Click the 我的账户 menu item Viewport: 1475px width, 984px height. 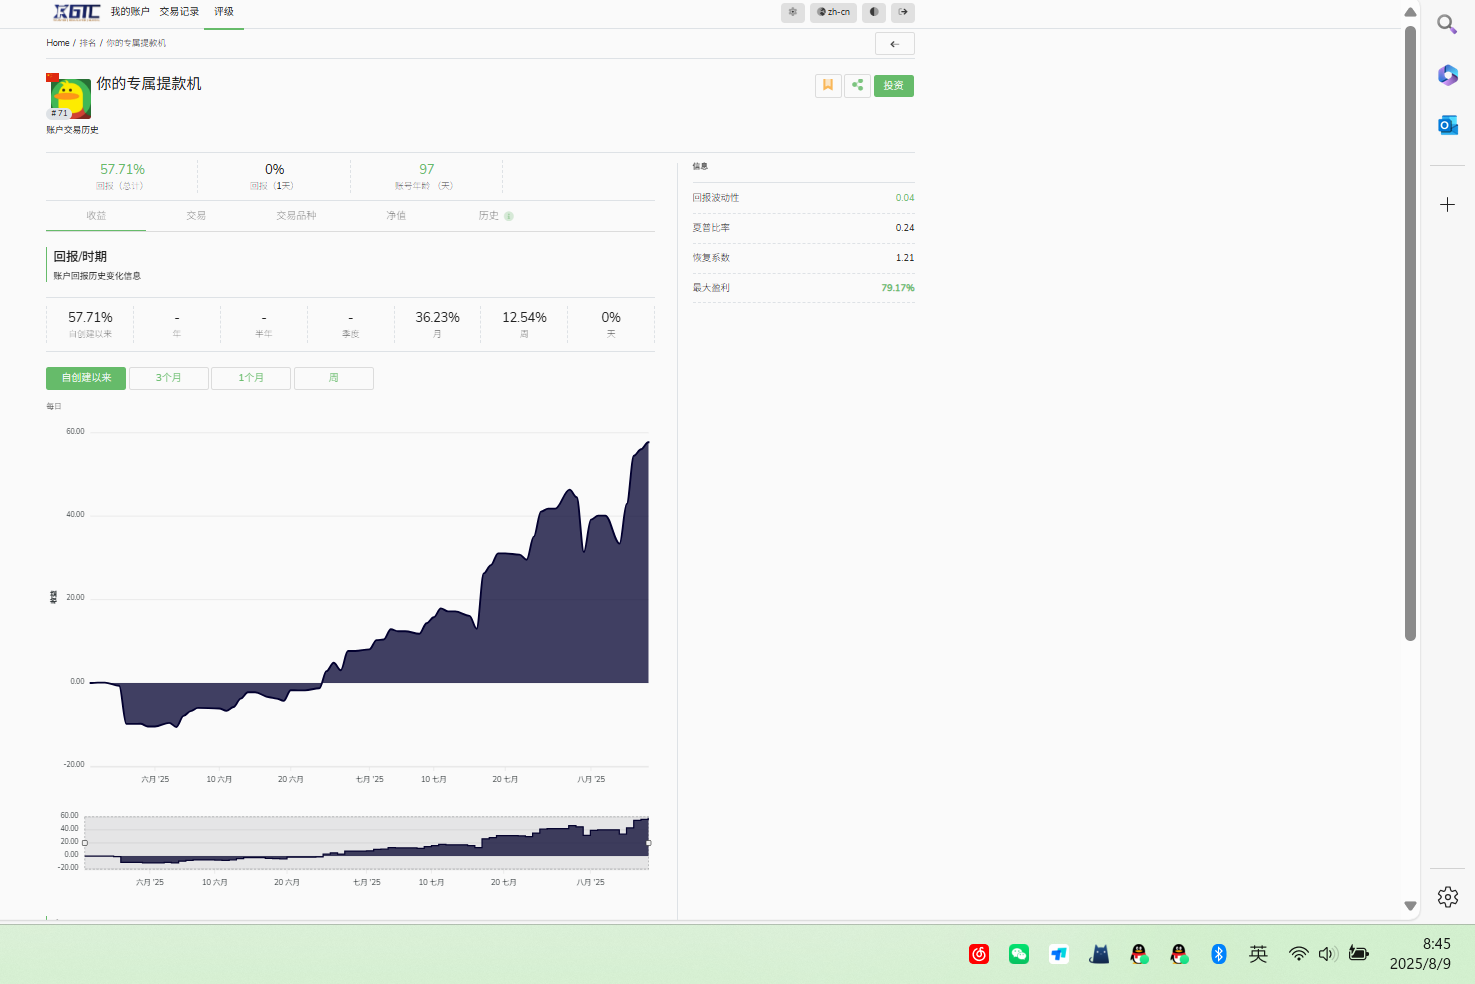click(130, 12)
